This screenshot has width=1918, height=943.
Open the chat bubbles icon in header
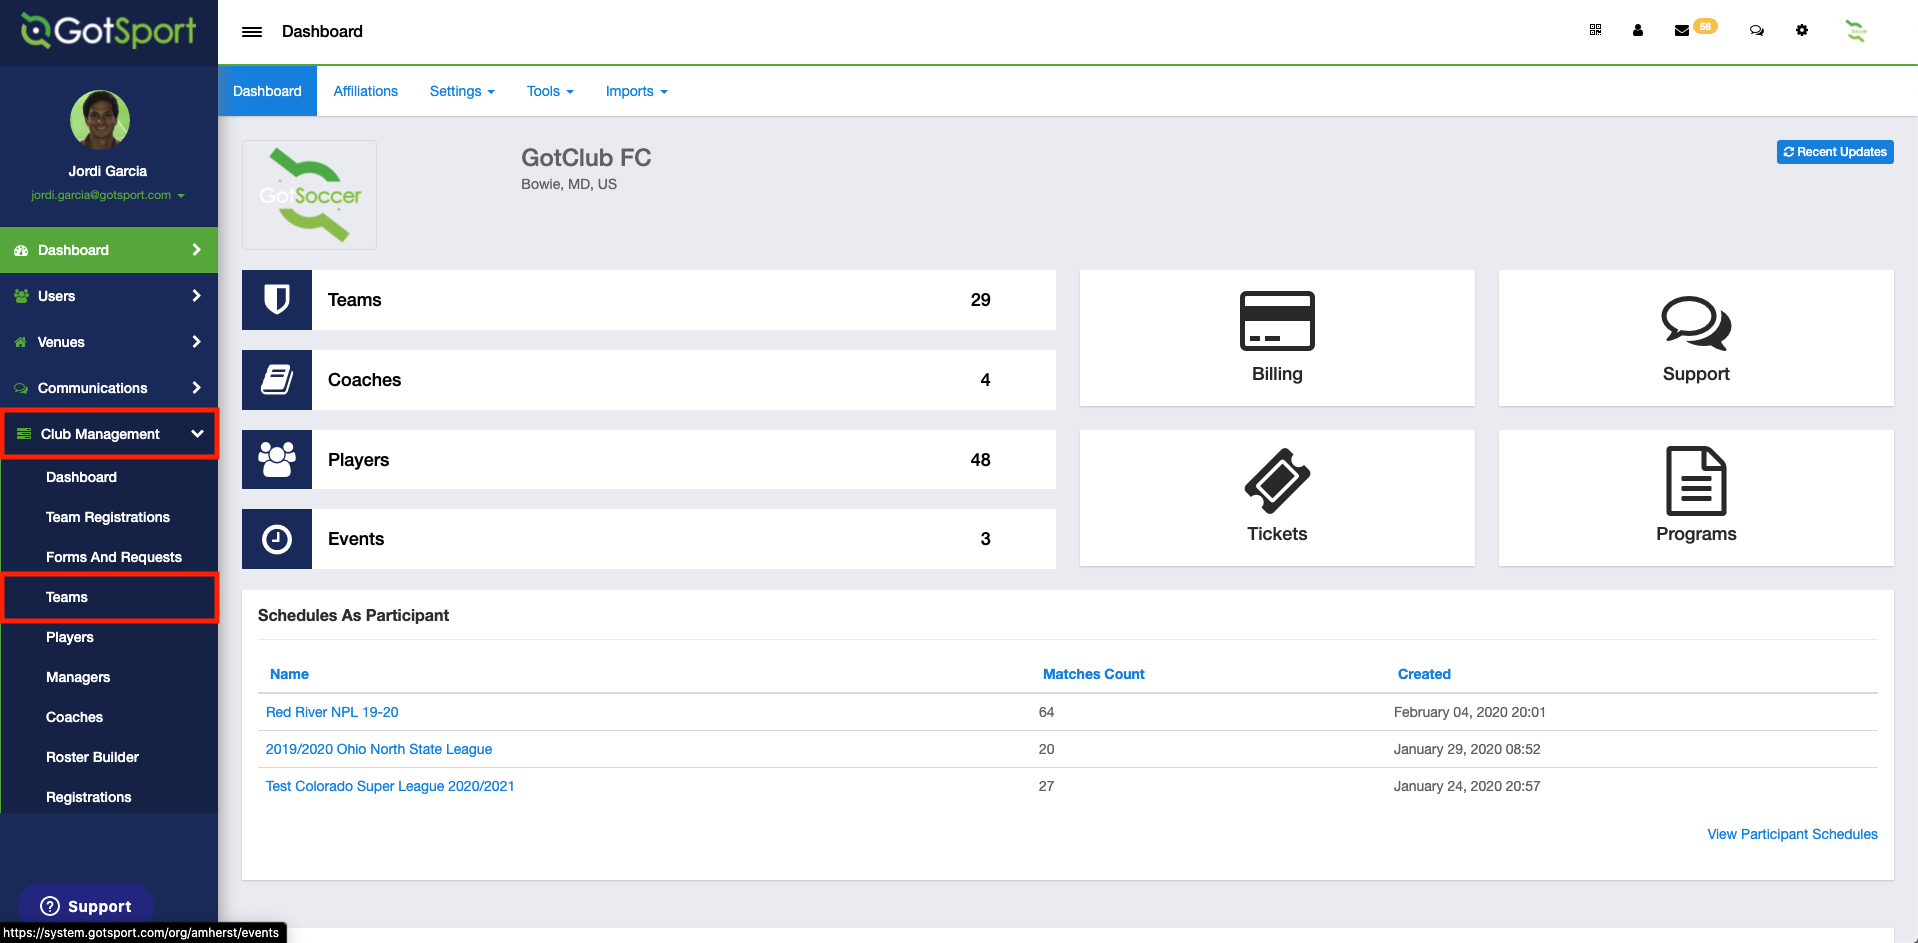(1756, 30)
